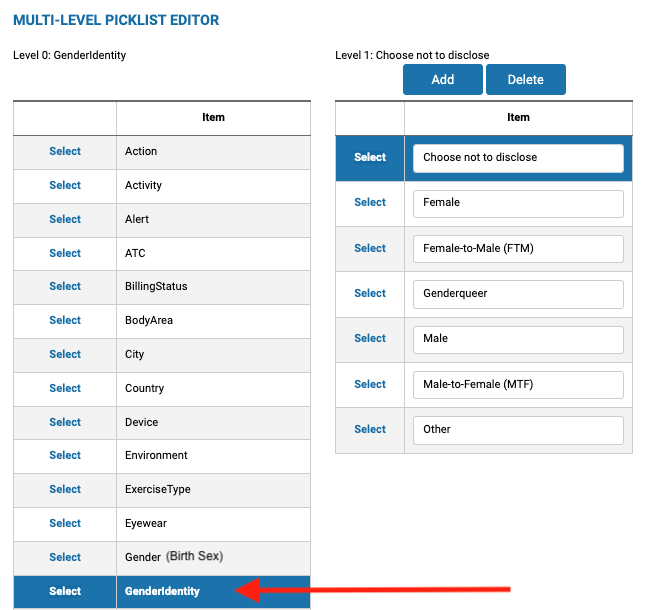Pick the Select link beside City
This screenshot has height=610, width=648.
coord(65,354)
